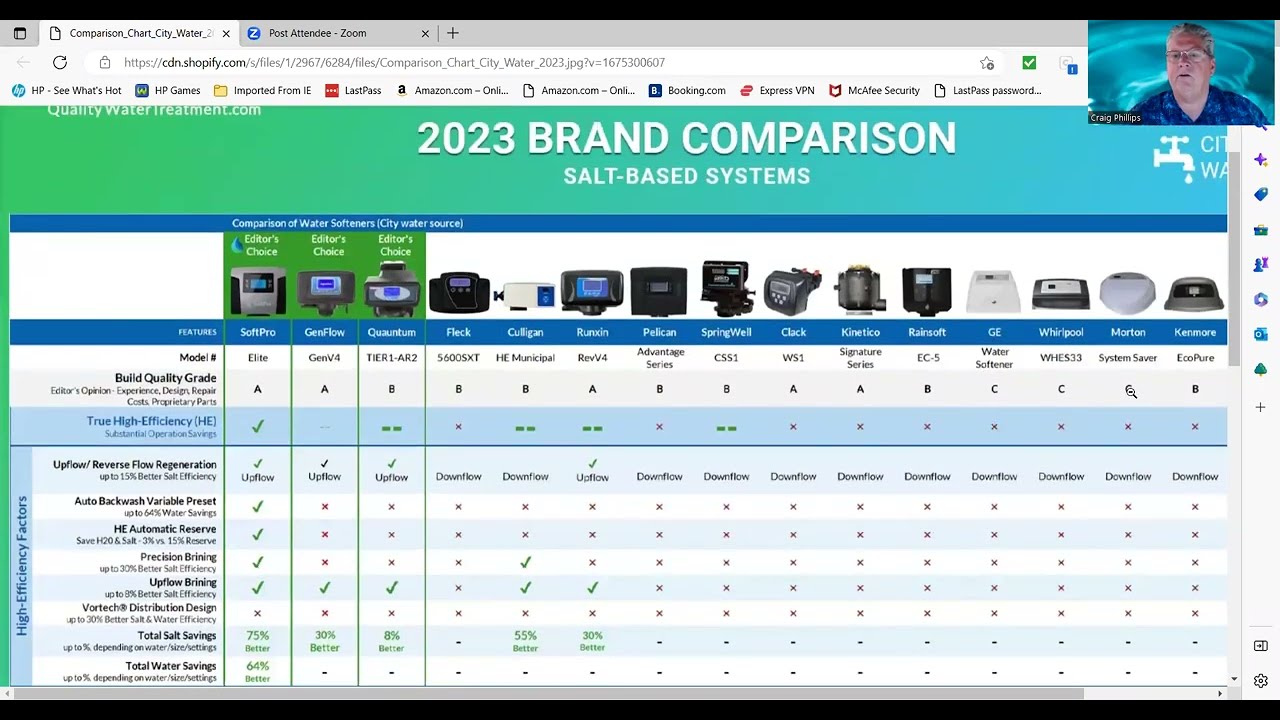The height and width of the screenshot is (720, 1280).
Task: Click 'High-Efficiency Factors' vertical label
Action: click(x=22, y=566)
